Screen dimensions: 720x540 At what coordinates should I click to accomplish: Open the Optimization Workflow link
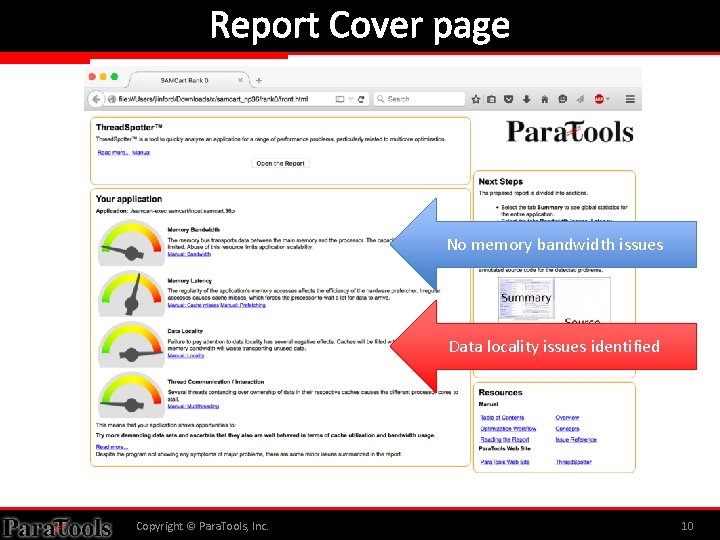(x=508, y=428)
